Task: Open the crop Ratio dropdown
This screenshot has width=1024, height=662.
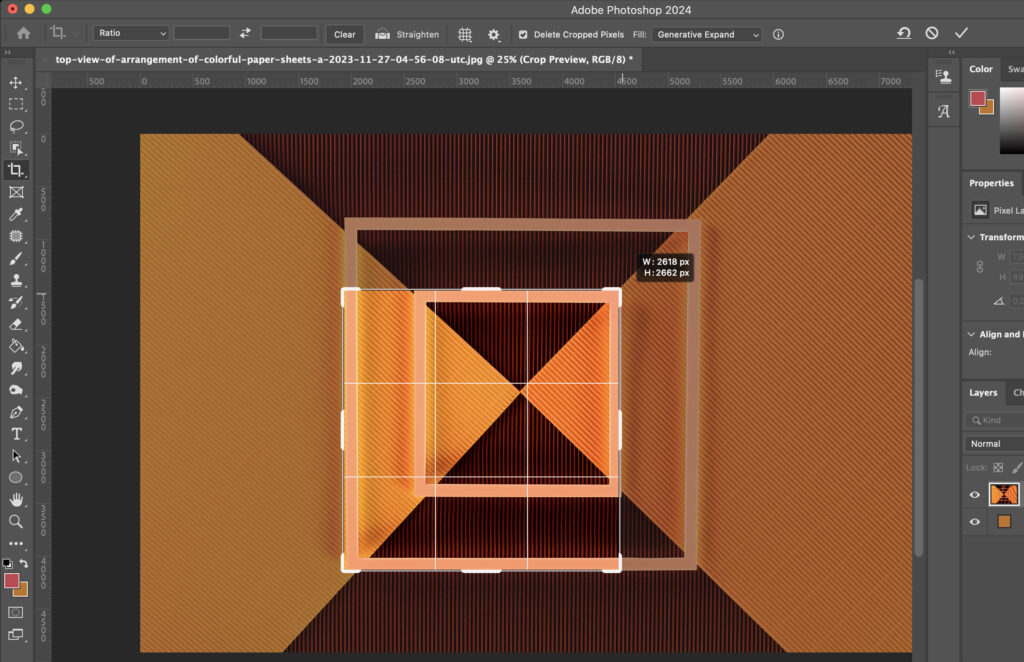Action: pos(130,33)
